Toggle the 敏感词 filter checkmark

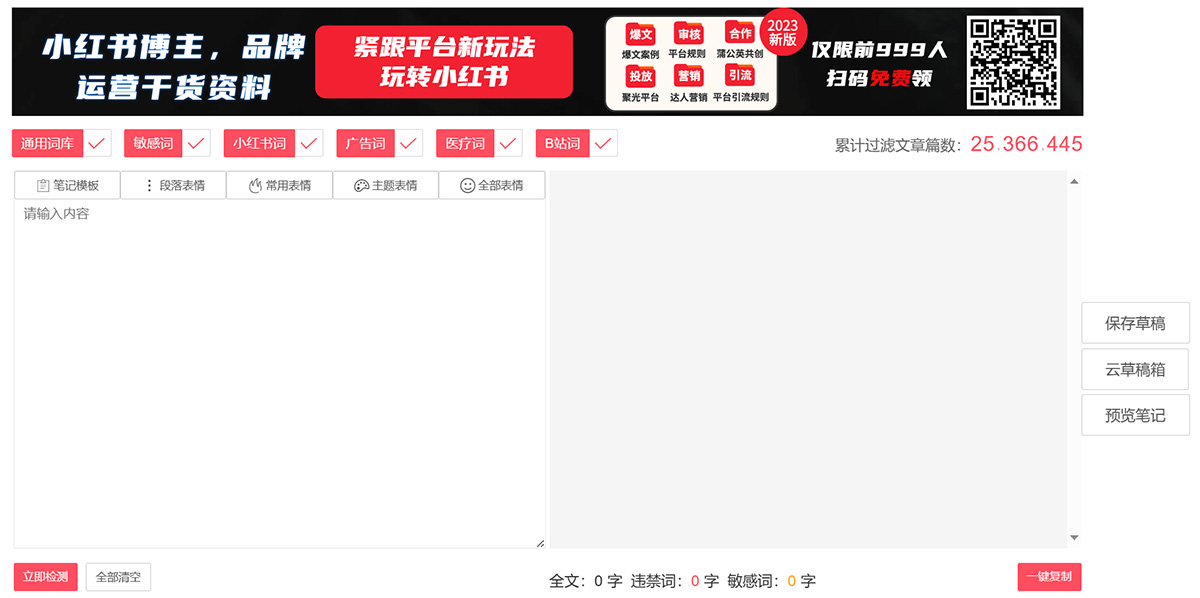click(196, 143)
